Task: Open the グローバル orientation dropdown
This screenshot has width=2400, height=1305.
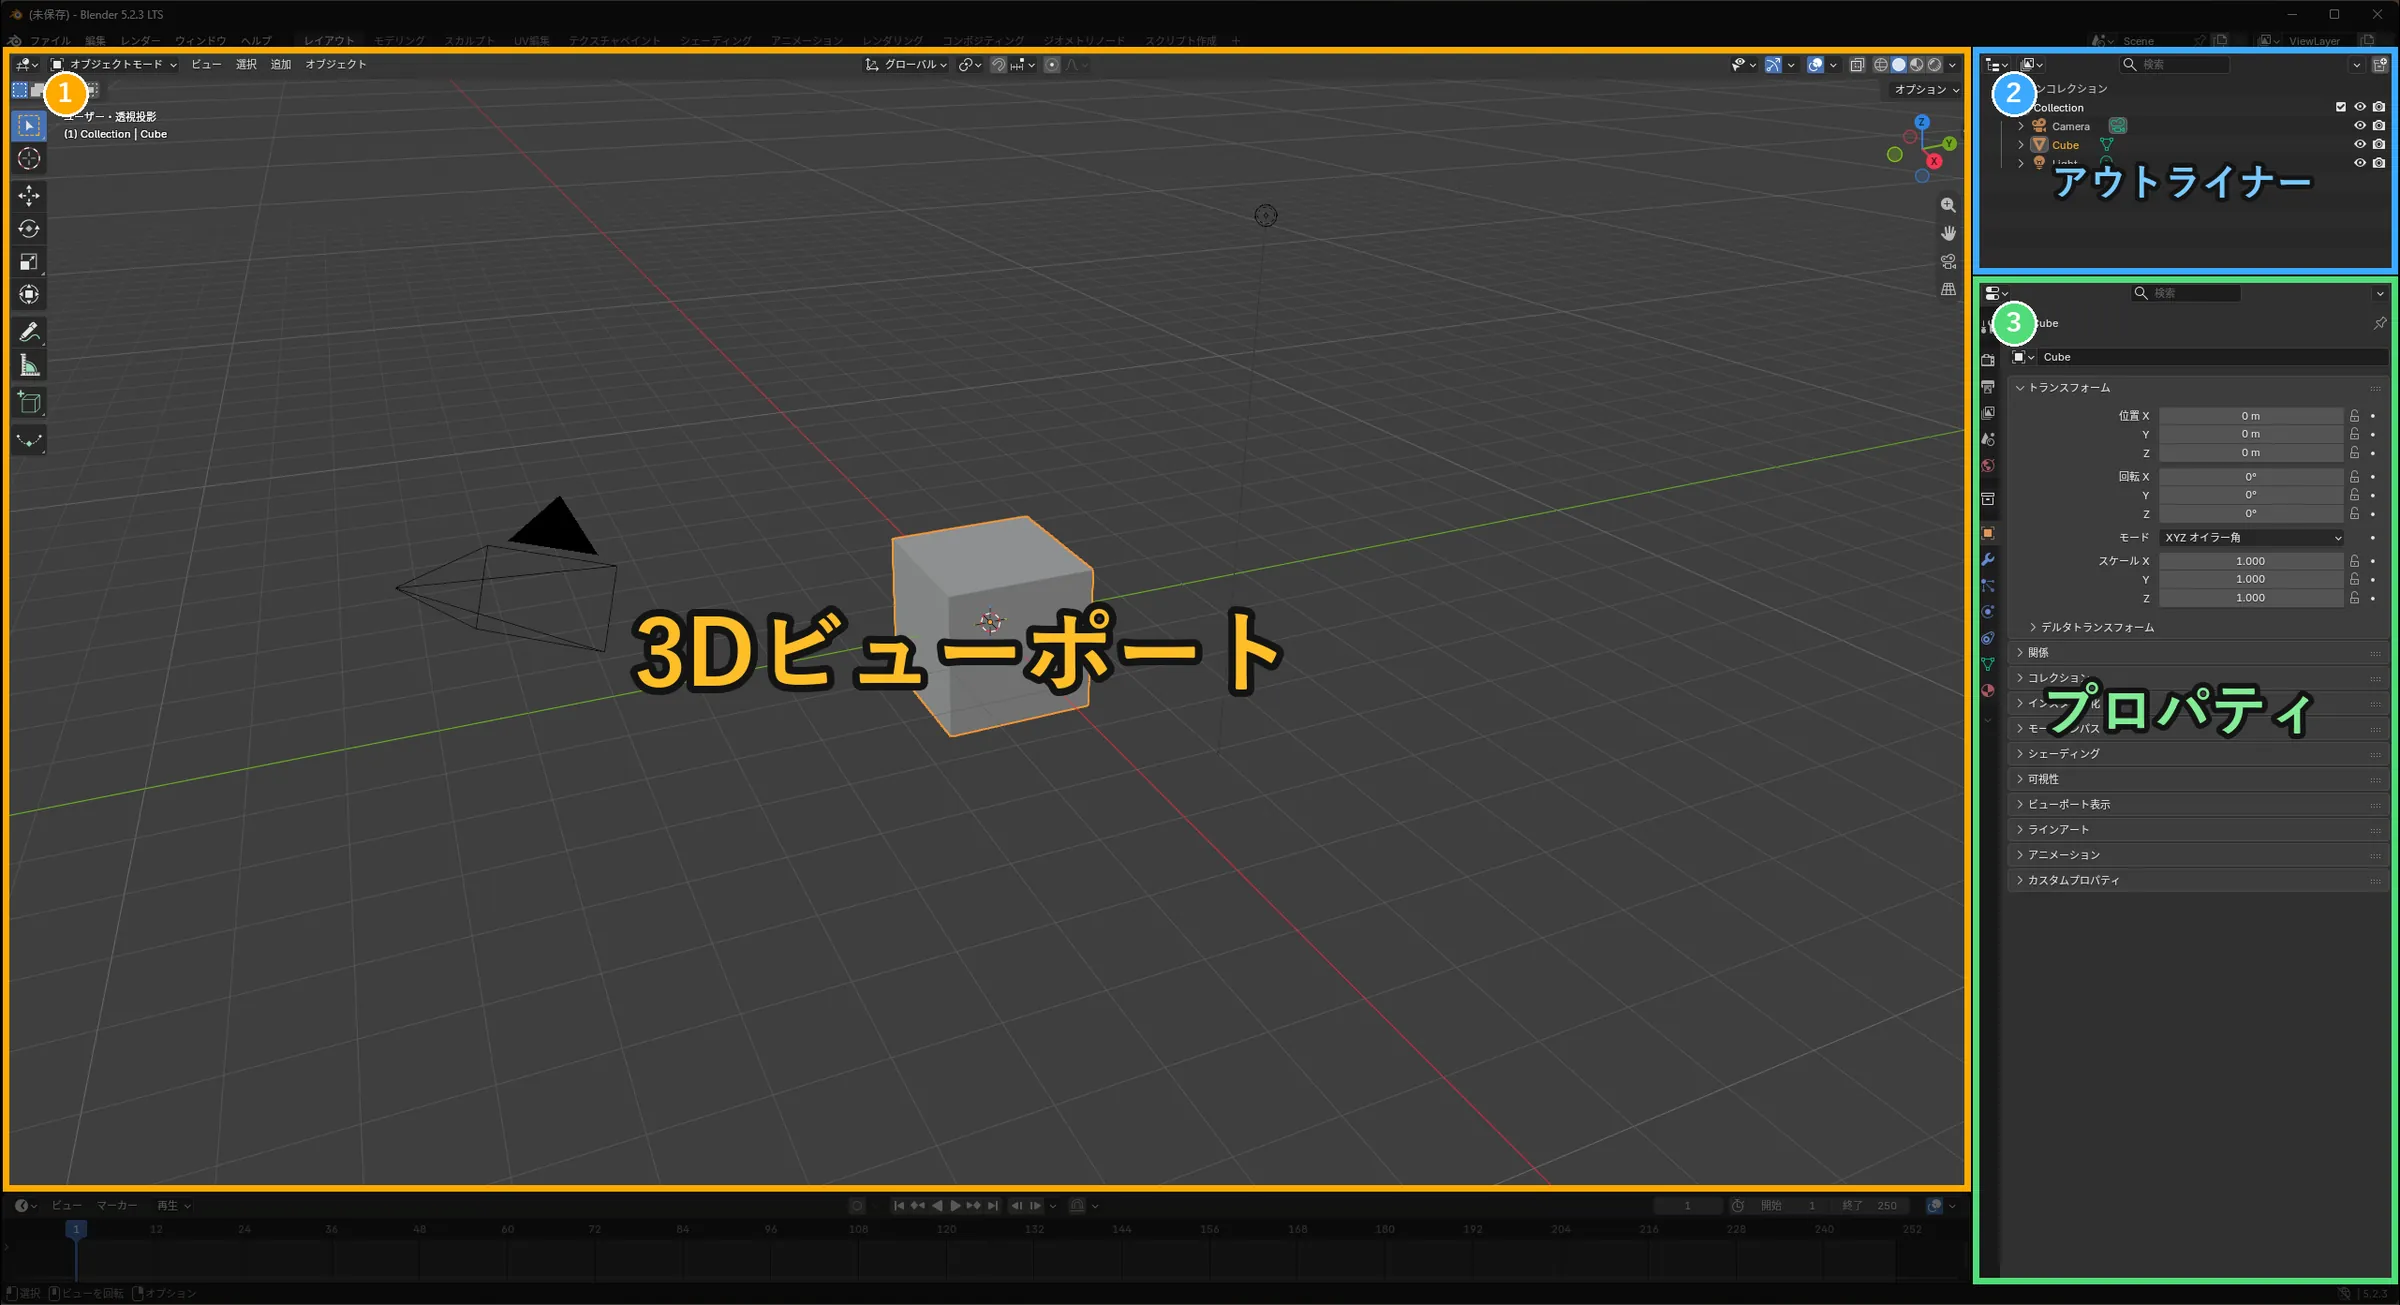Action: pos(906,64)
